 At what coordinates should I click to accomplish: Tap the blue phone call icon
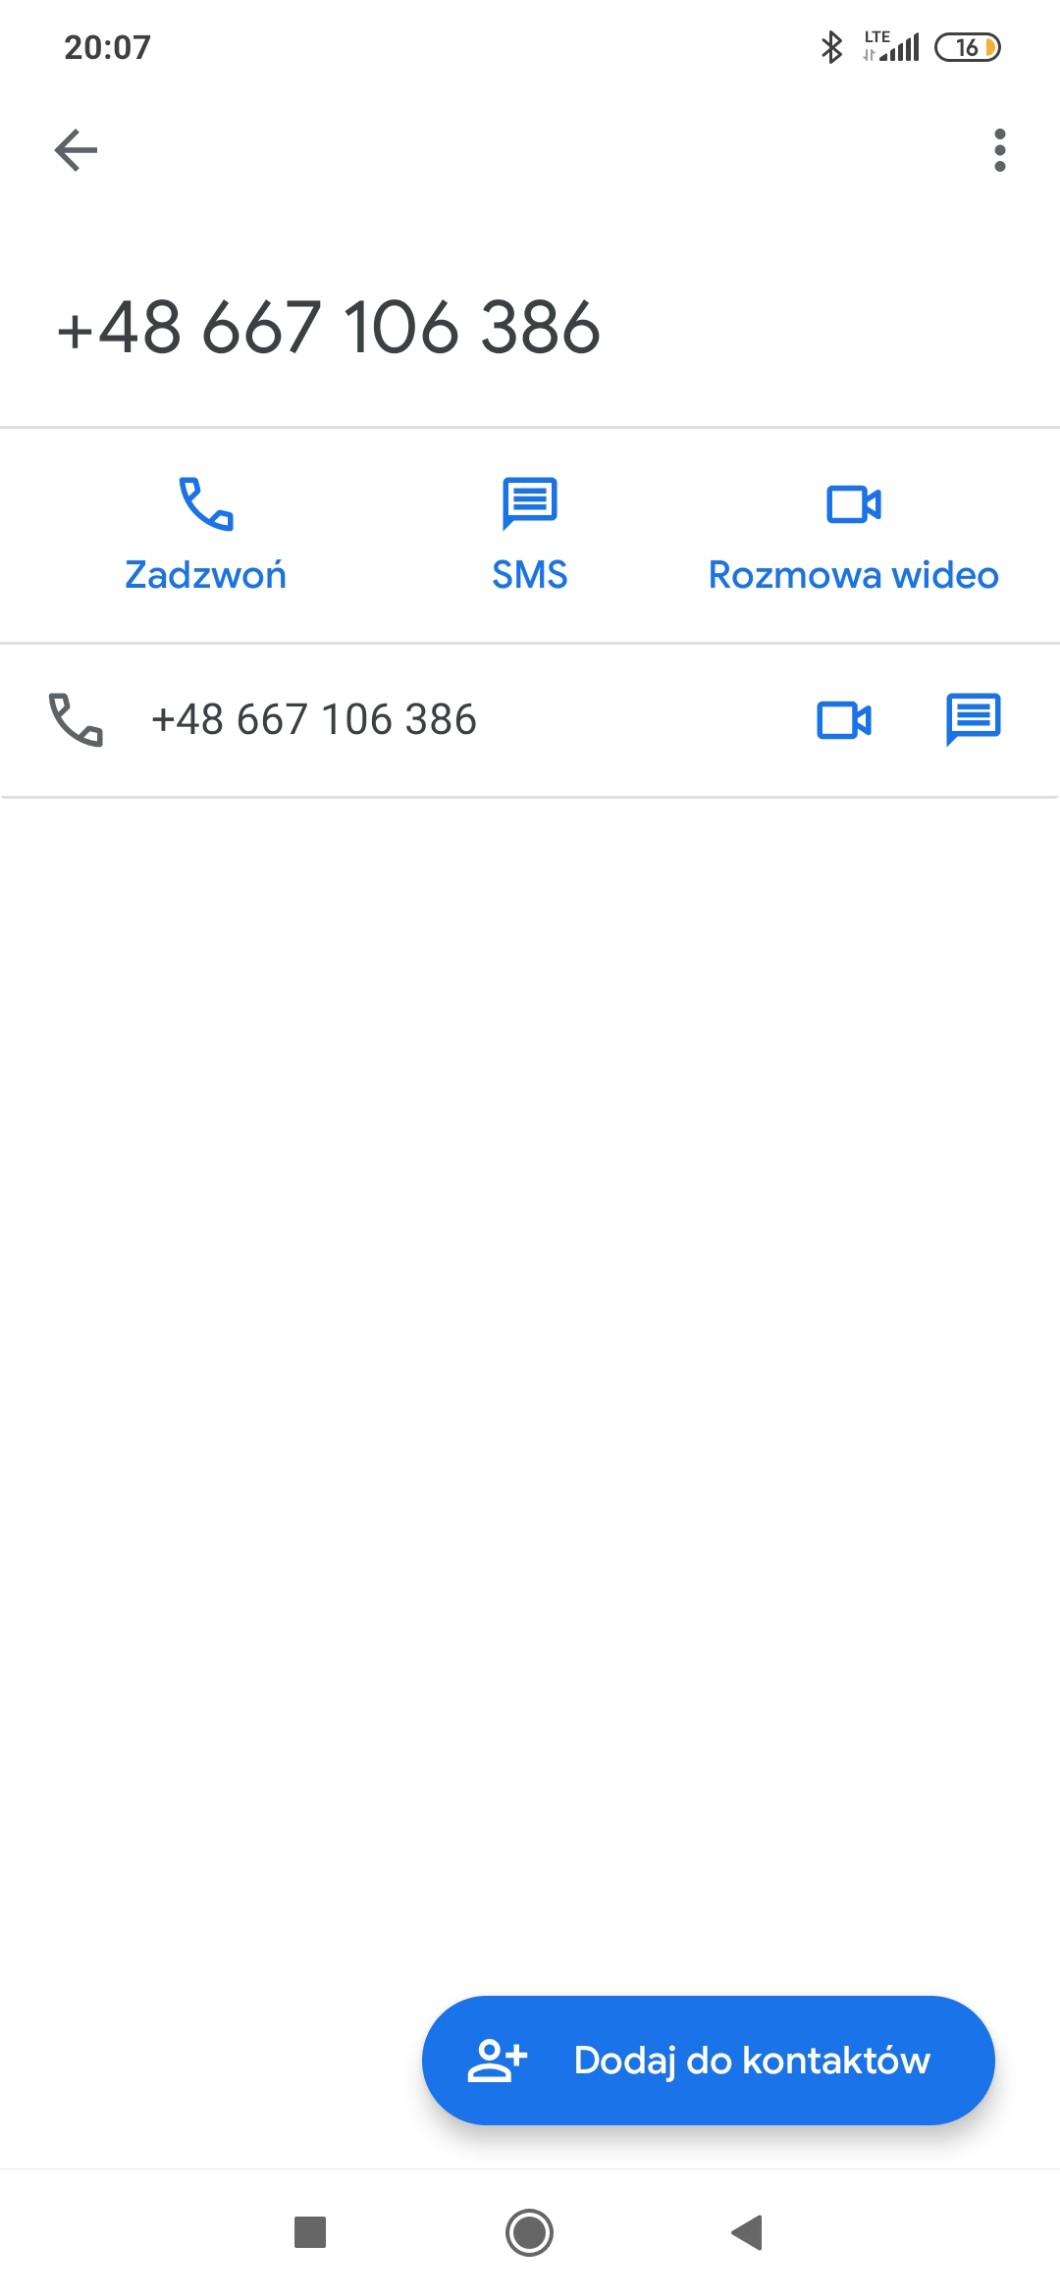tap(206, 503)
